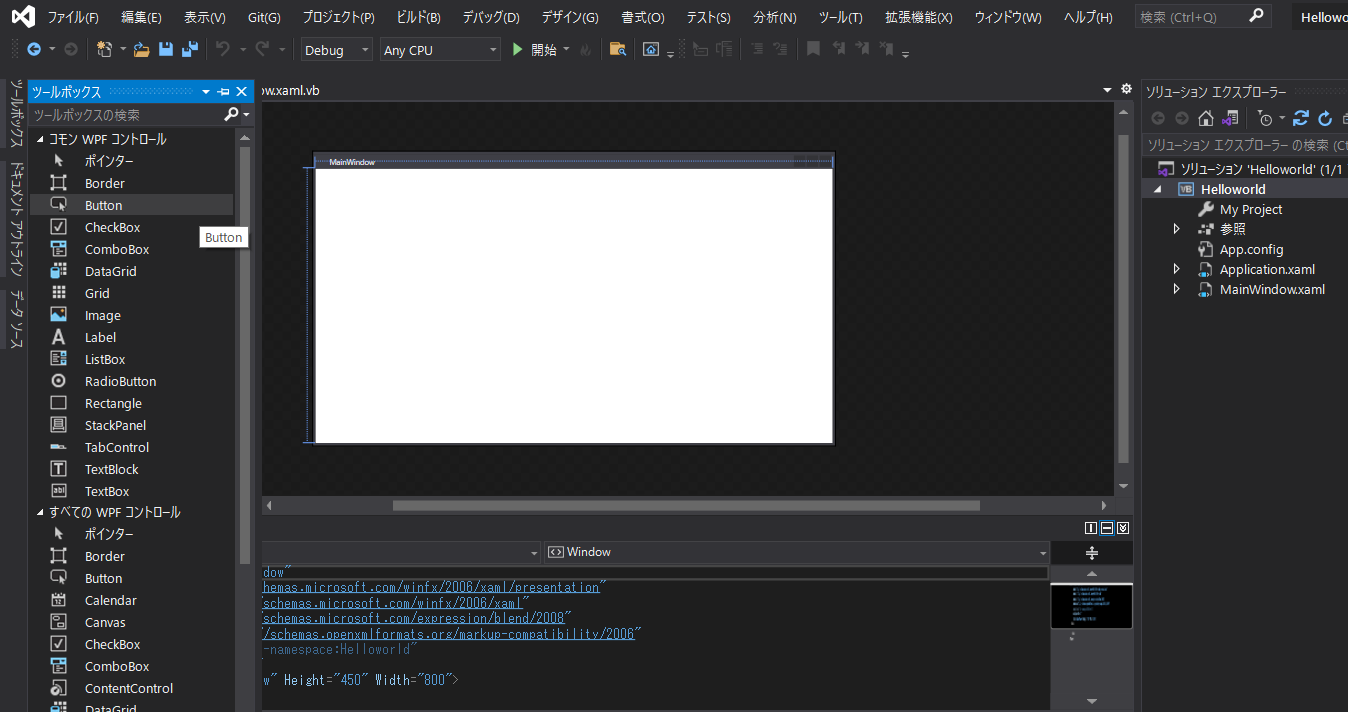This screenshot has height=712, width=1348.
Task: Select CheckBox in common WPF controls
Action: click(112, 227)
